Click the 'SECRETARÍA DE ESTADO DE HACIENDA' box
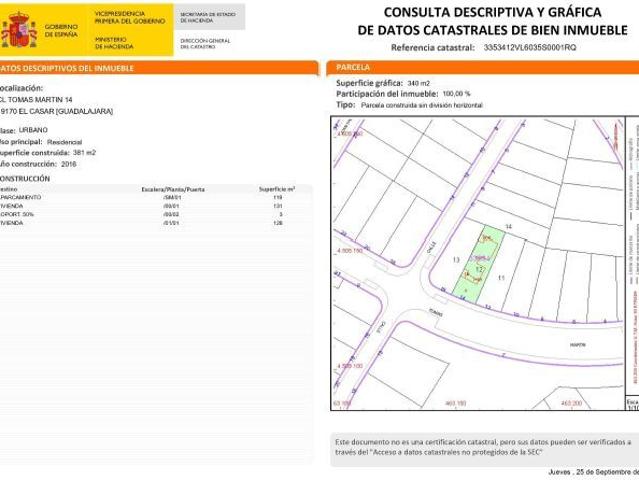Image resolution: width=639 pixels, height=480 pixels. tap(208, 17)
